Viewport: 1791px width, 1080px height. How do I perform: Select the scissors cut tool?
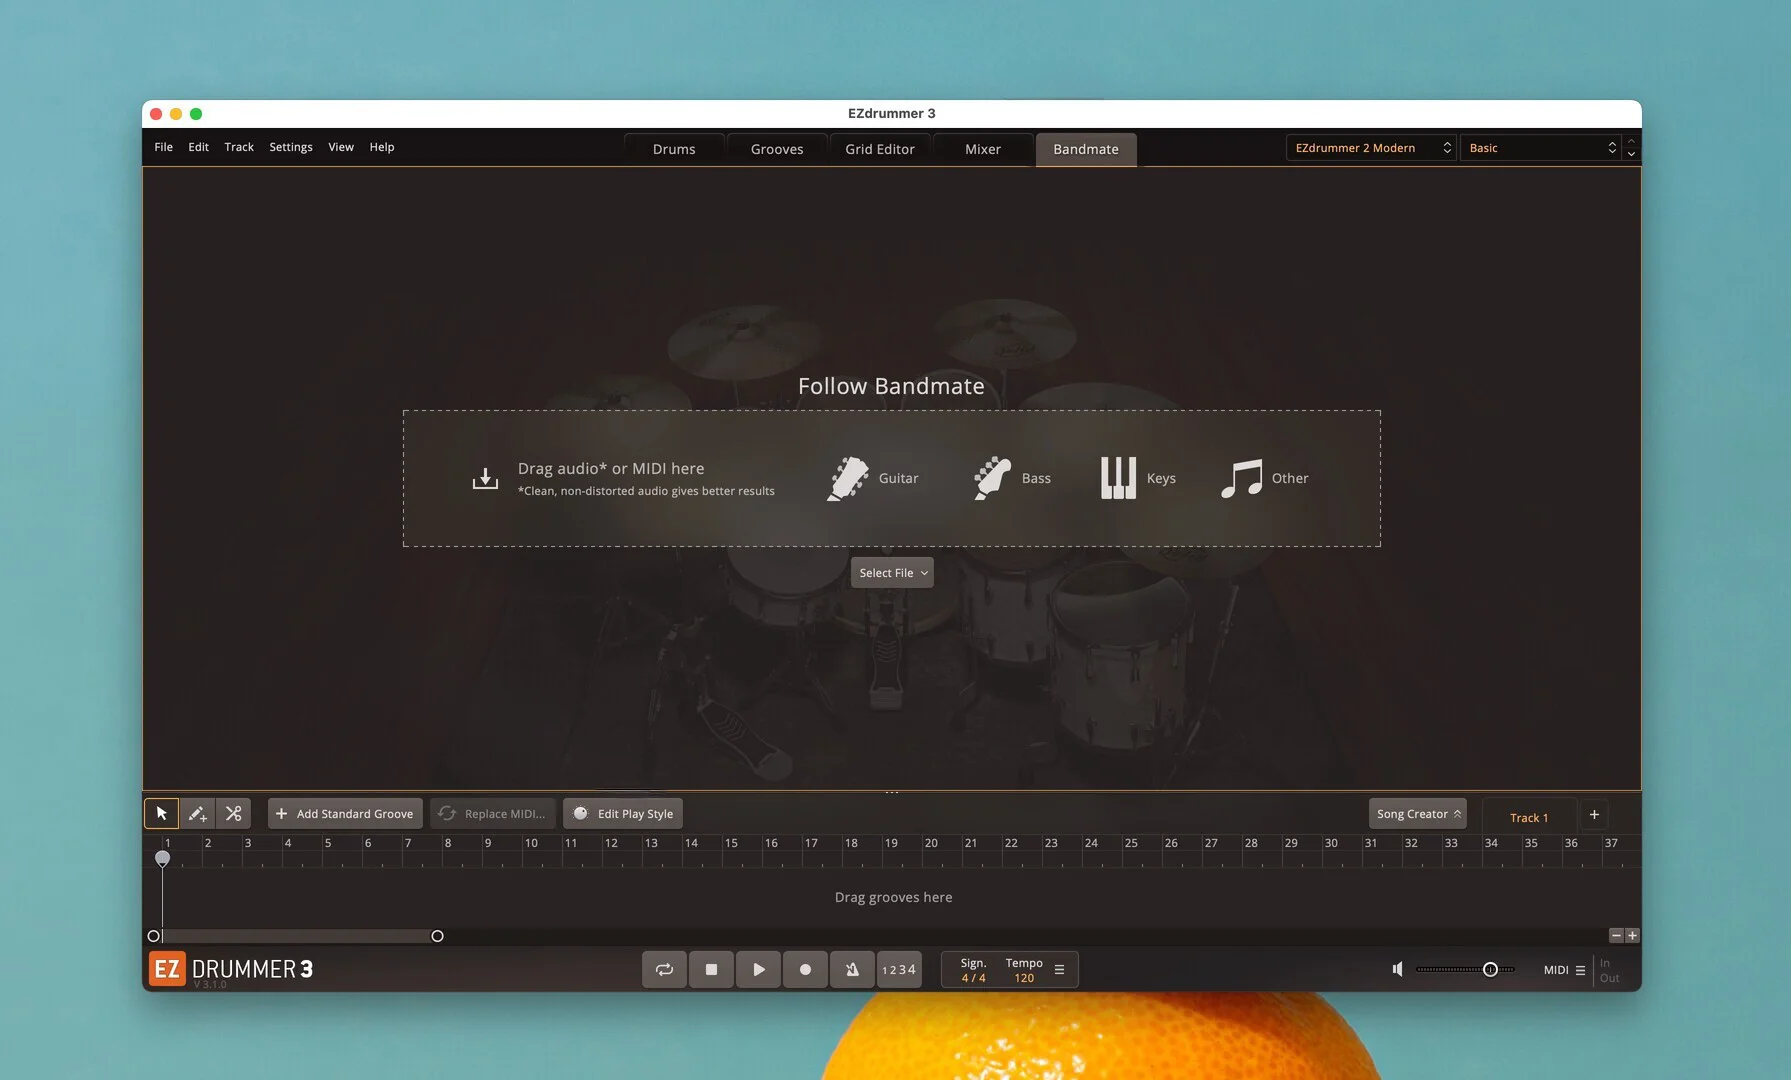pyautogui.click(x=233, y=814)
